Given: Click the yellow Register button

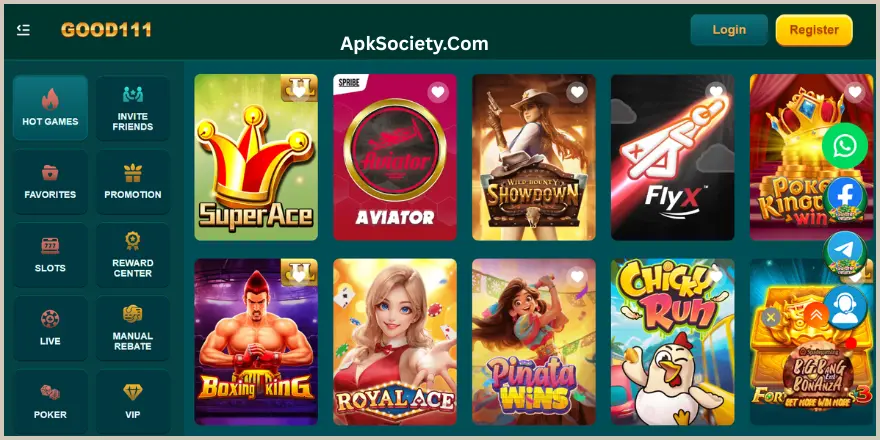Looking at the screenshot, I should coord(814,30).
